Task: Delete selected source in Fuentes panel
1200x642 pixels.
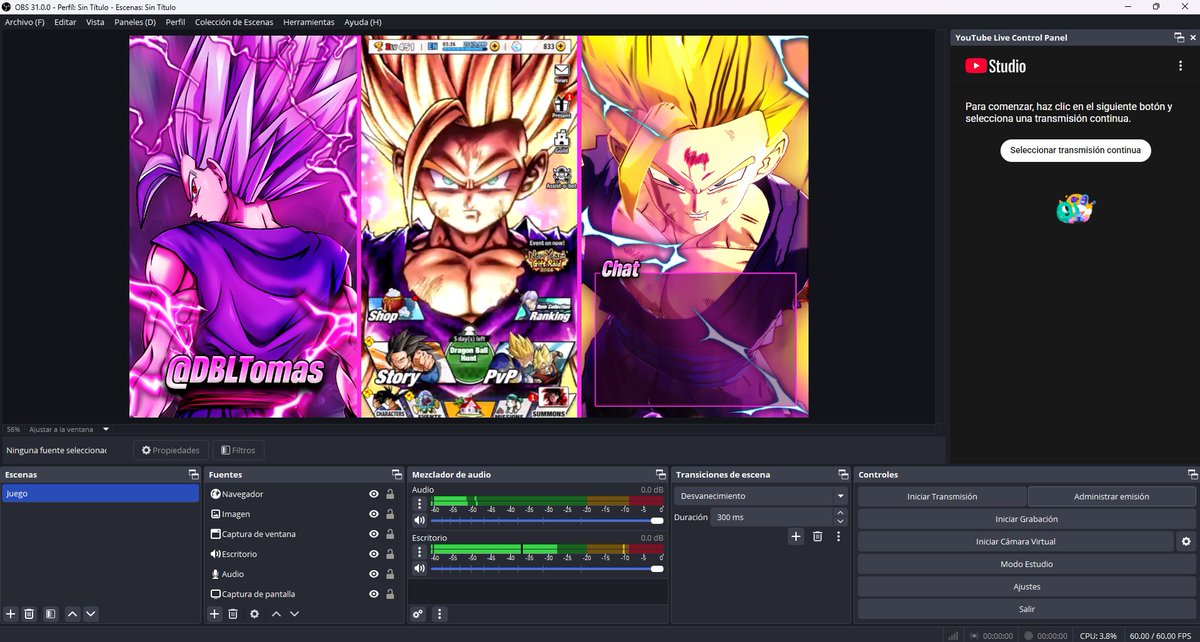Action: (233, 613)
